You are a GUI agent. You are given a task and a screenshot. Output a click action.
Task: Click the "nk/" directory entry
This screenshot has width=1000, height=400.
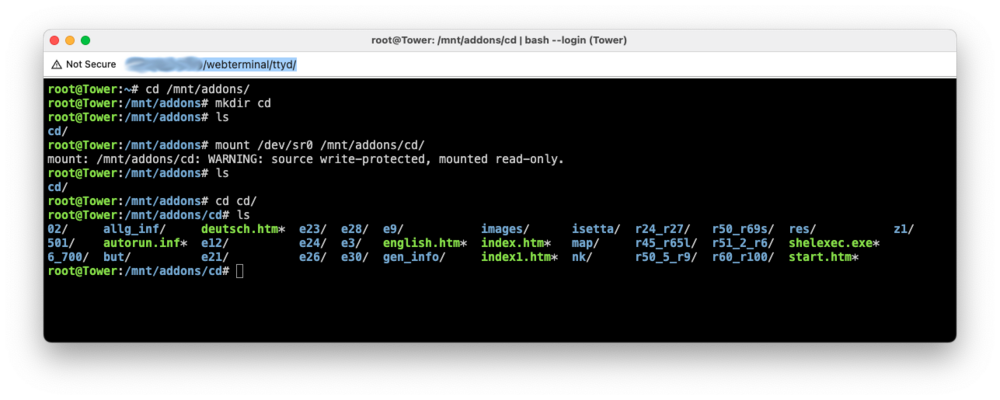582,257
